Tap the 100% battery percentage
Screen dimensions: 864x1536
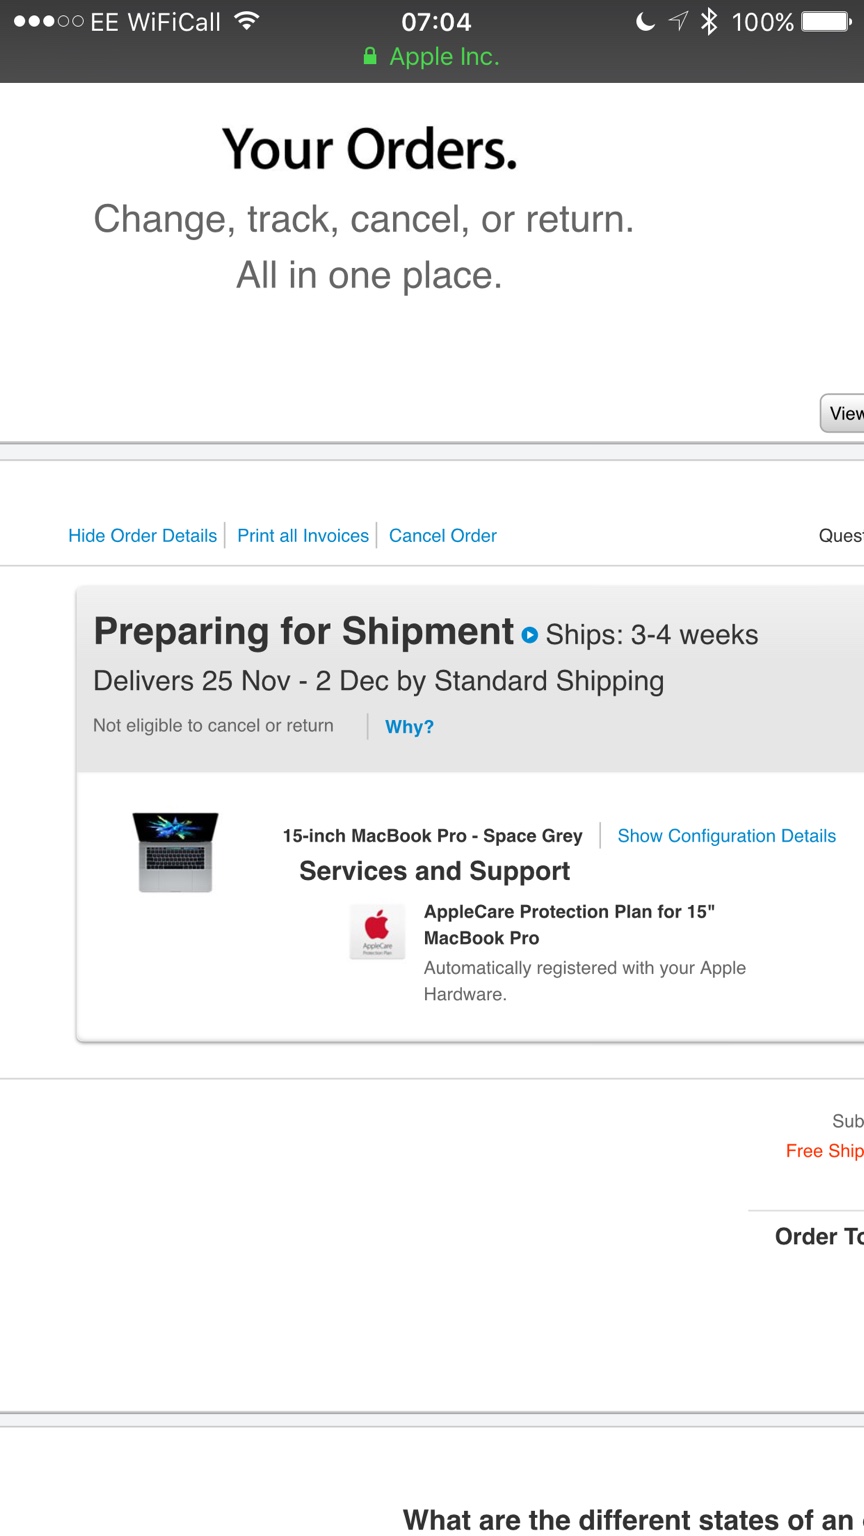pos(762,21)
